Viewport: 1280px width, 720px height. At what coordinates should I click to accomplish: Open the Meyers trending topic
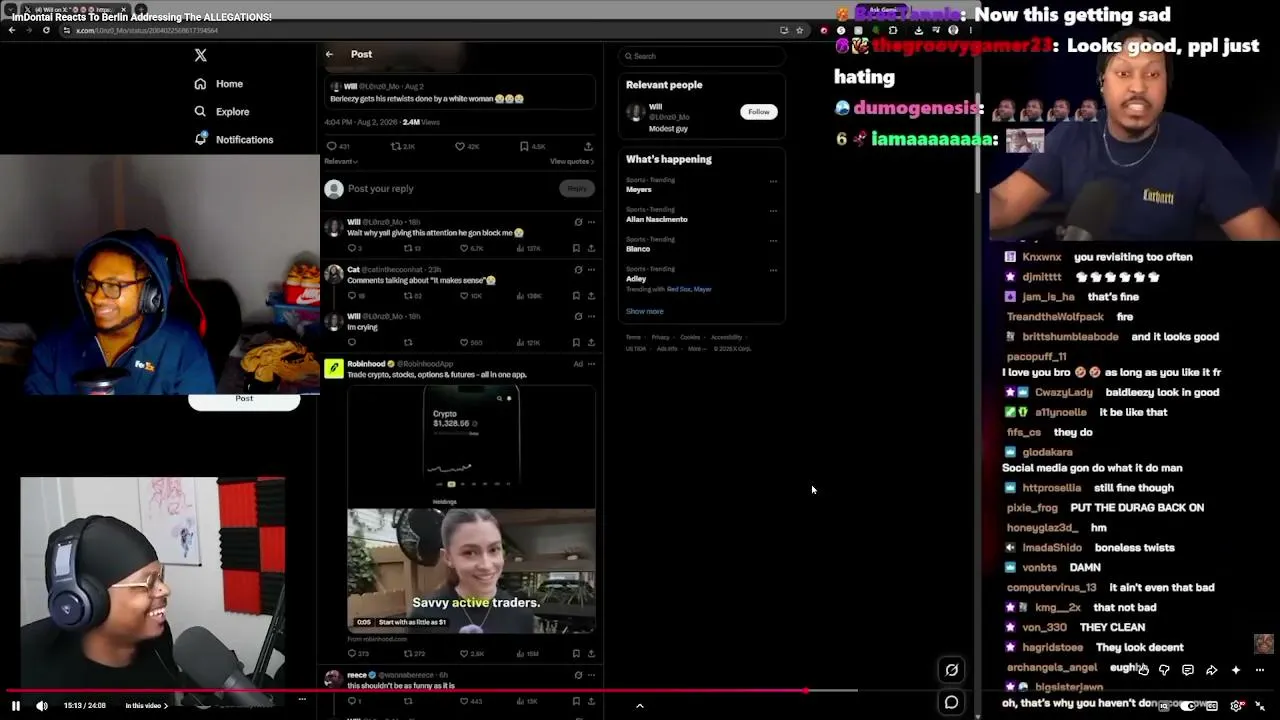pyautogui.click(x=639, y=189)
